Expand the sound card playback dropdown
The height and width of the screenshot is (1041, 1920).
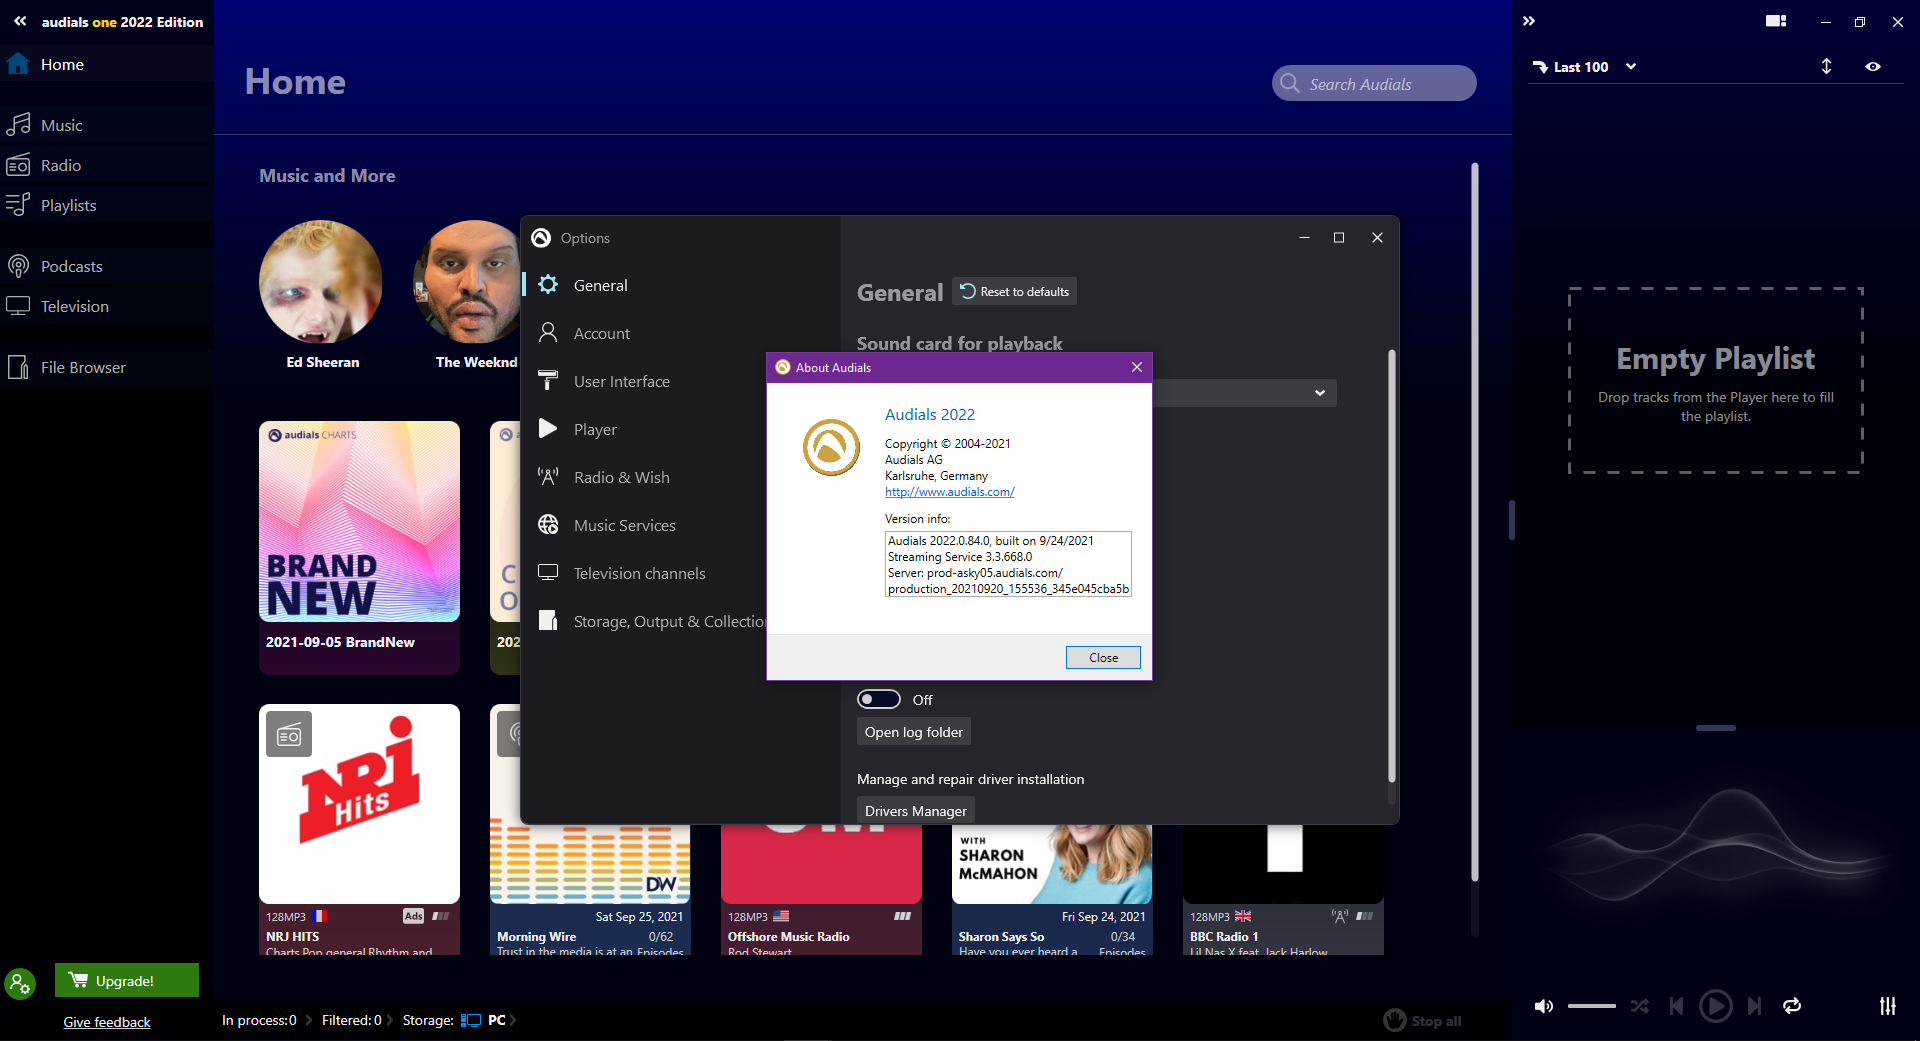[1320, 393]
